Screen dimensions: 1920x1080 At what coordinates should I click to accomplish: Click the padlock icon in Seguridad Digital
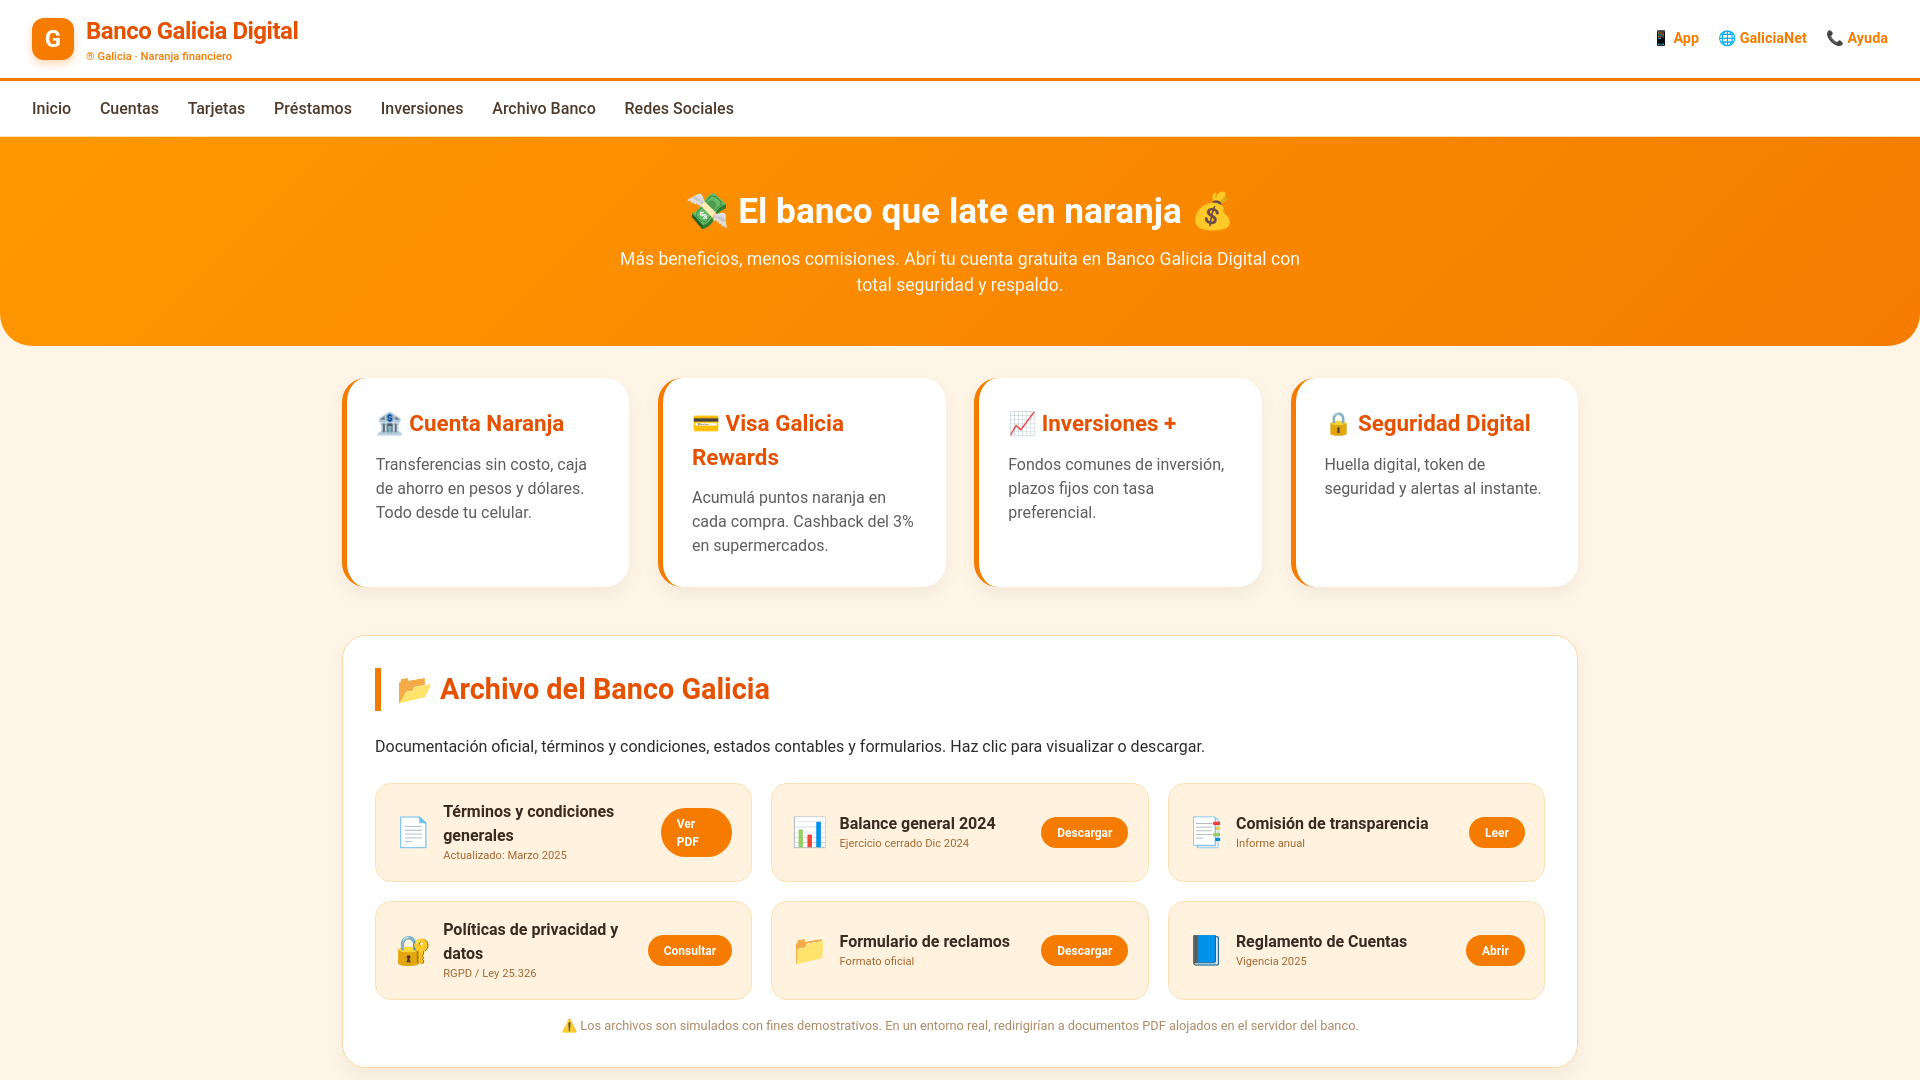[1338, 423]
